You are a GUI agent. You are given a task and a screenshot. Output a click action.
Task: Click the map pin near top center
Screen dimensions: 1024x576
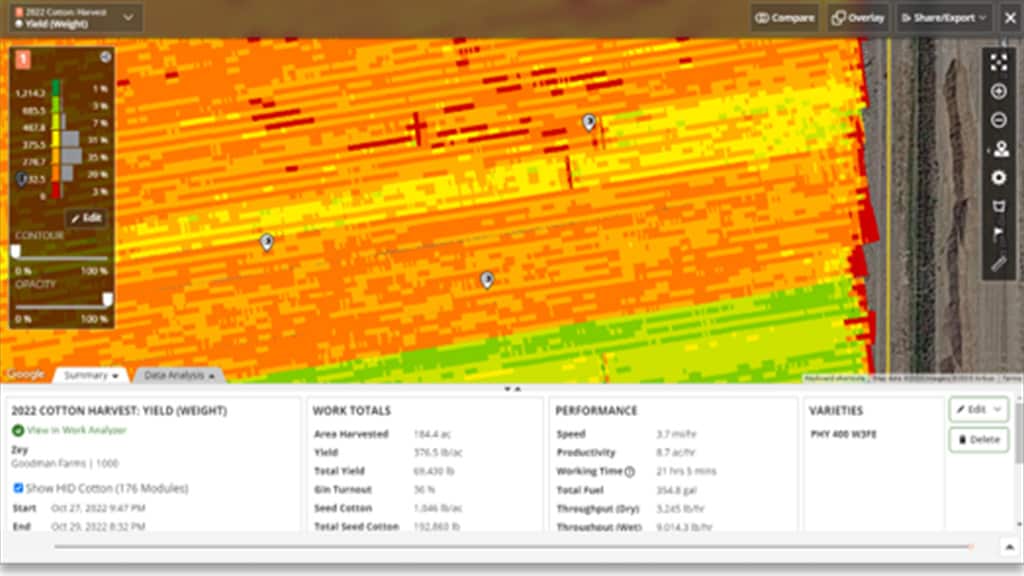pos(589,121)
